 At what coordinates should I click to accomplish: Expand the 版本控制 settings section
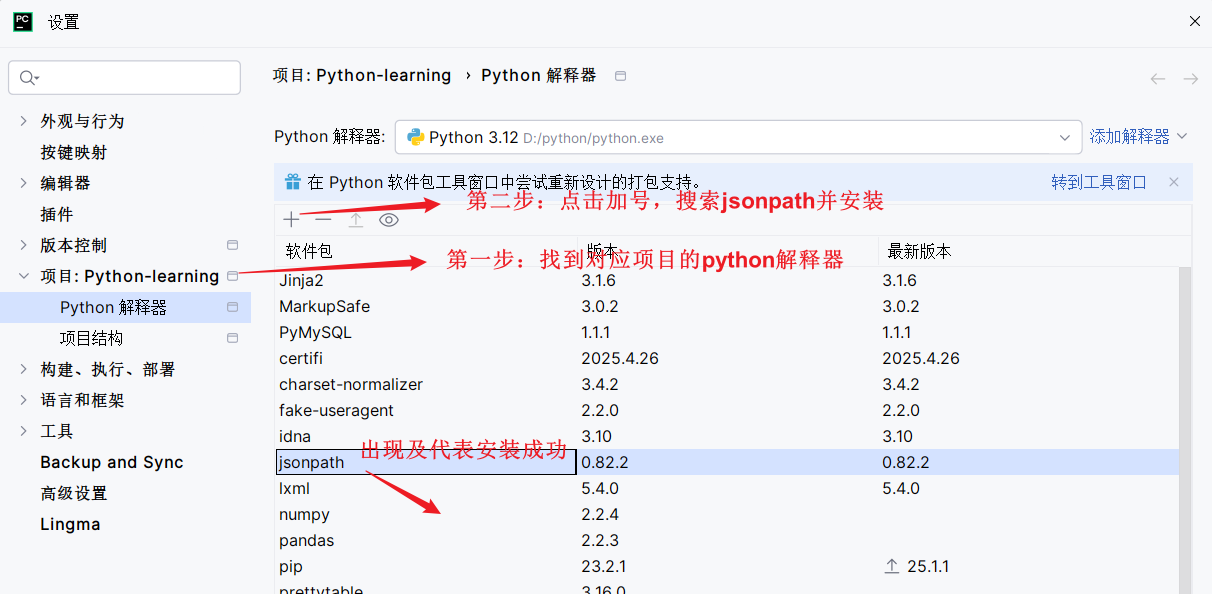[24, 245]
